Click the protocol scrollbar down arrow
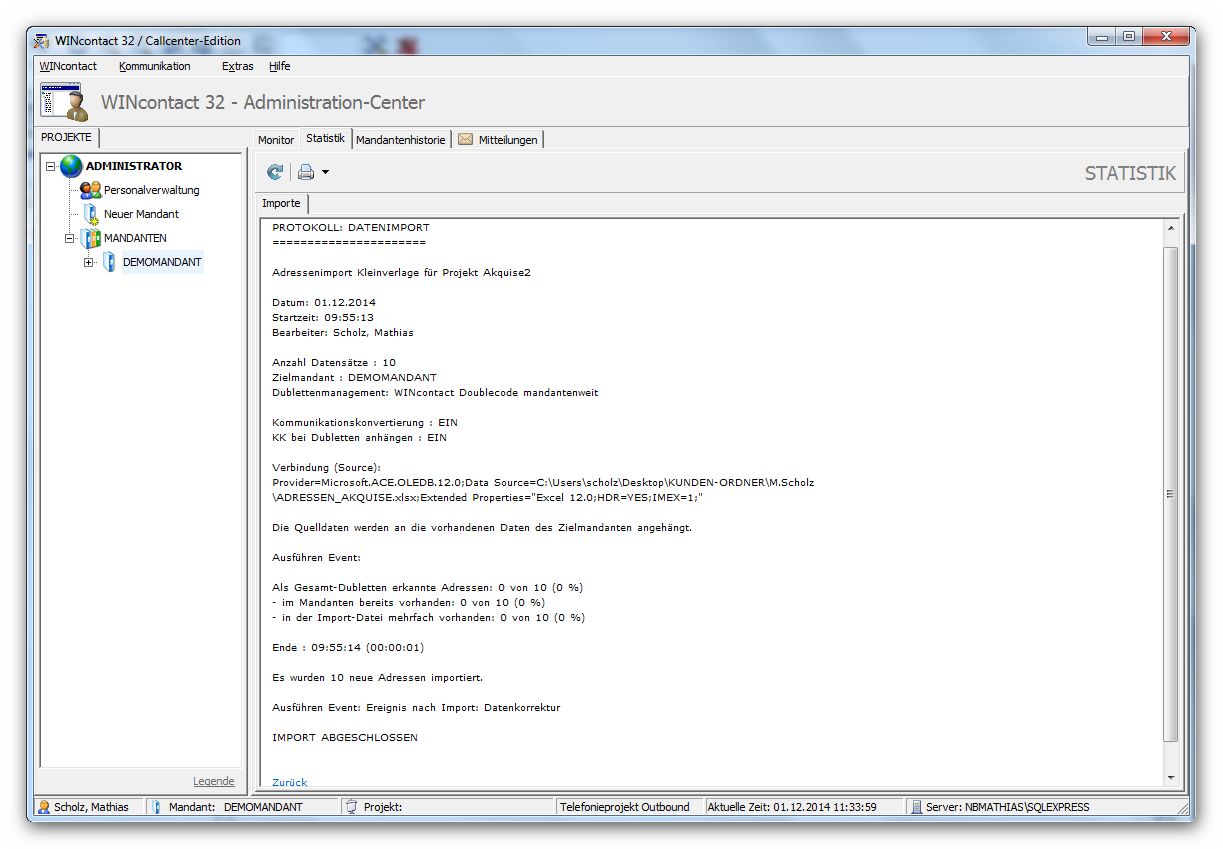Image resolution: width=1223 pixels, height=849 pixels. click(1171, 778)
